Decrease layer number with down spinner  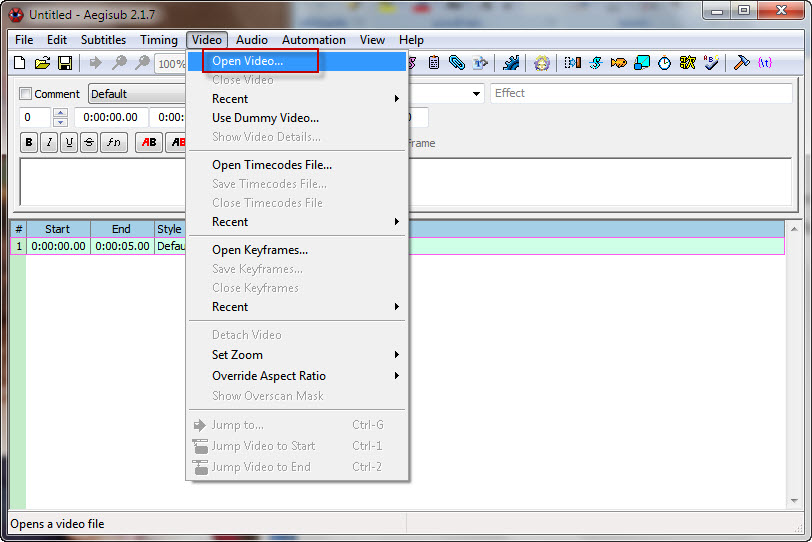[61, 122]
